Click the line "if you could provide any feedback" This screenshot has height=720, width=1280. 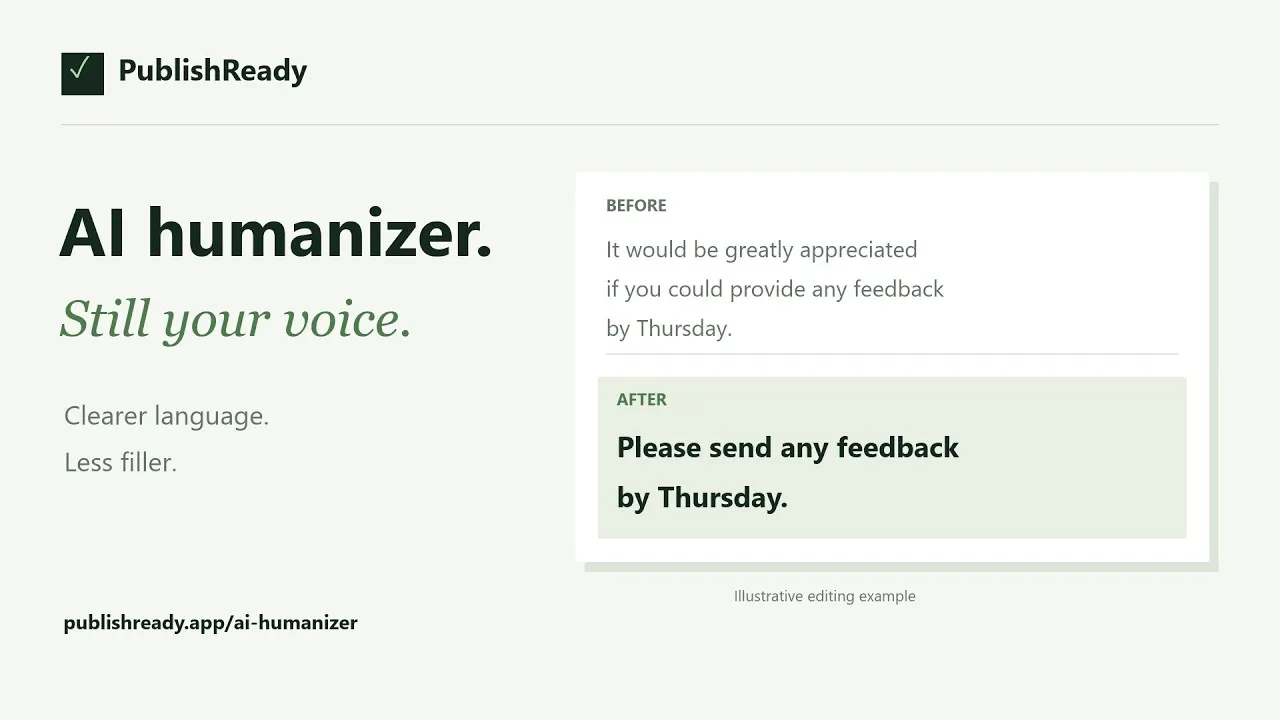tap(775, 290)
